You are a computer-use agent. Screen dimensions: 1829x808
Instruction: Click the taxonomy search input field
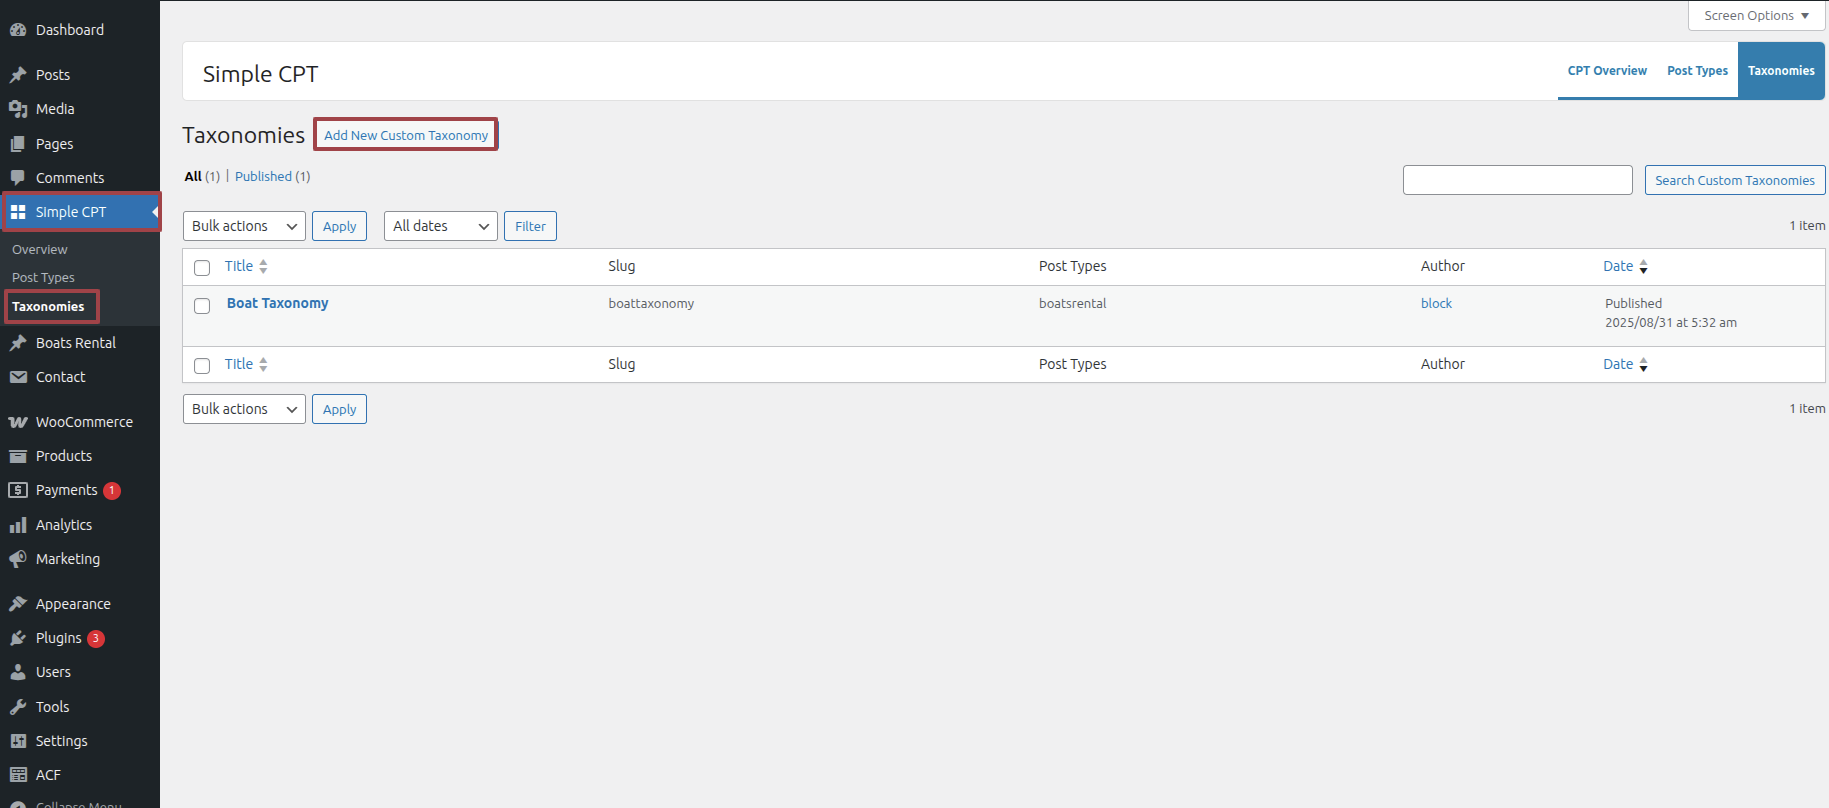click(x=1517, y=180)
